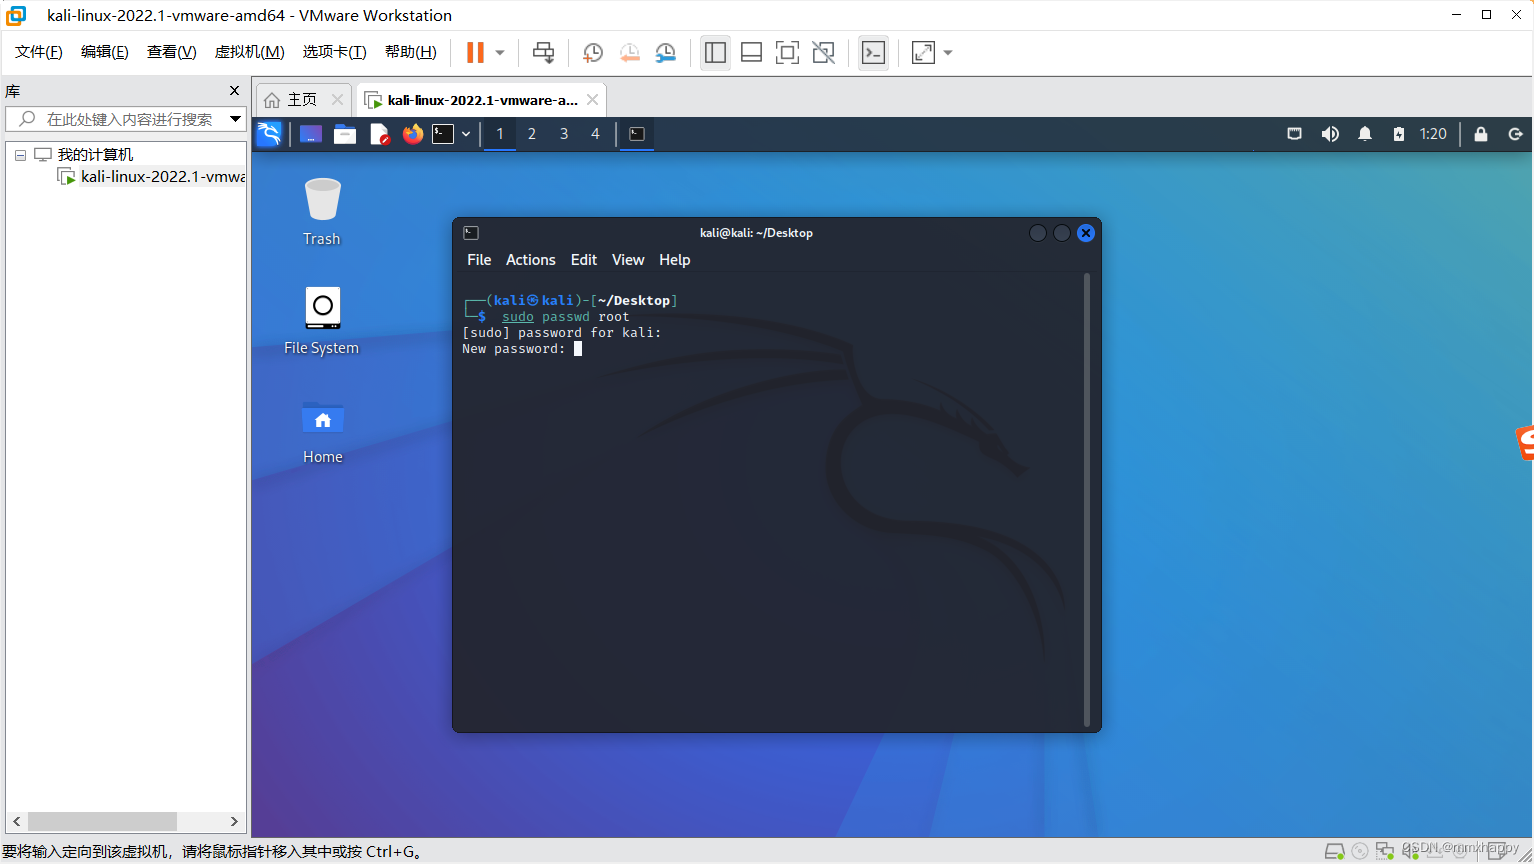The width and height of the screenshot is (1534, 864).
Task: Click the terminal vertical scrollbar
Action: coord(1087,500)
